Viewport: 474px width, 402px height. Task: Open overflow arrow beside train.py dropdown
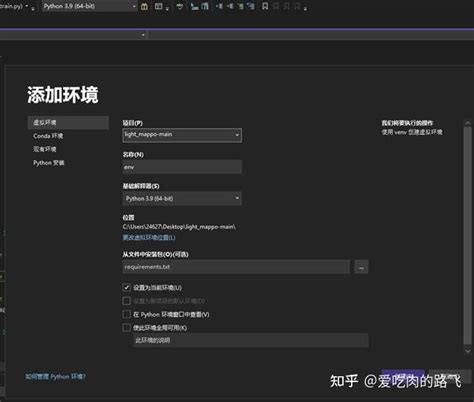[33, 9]
